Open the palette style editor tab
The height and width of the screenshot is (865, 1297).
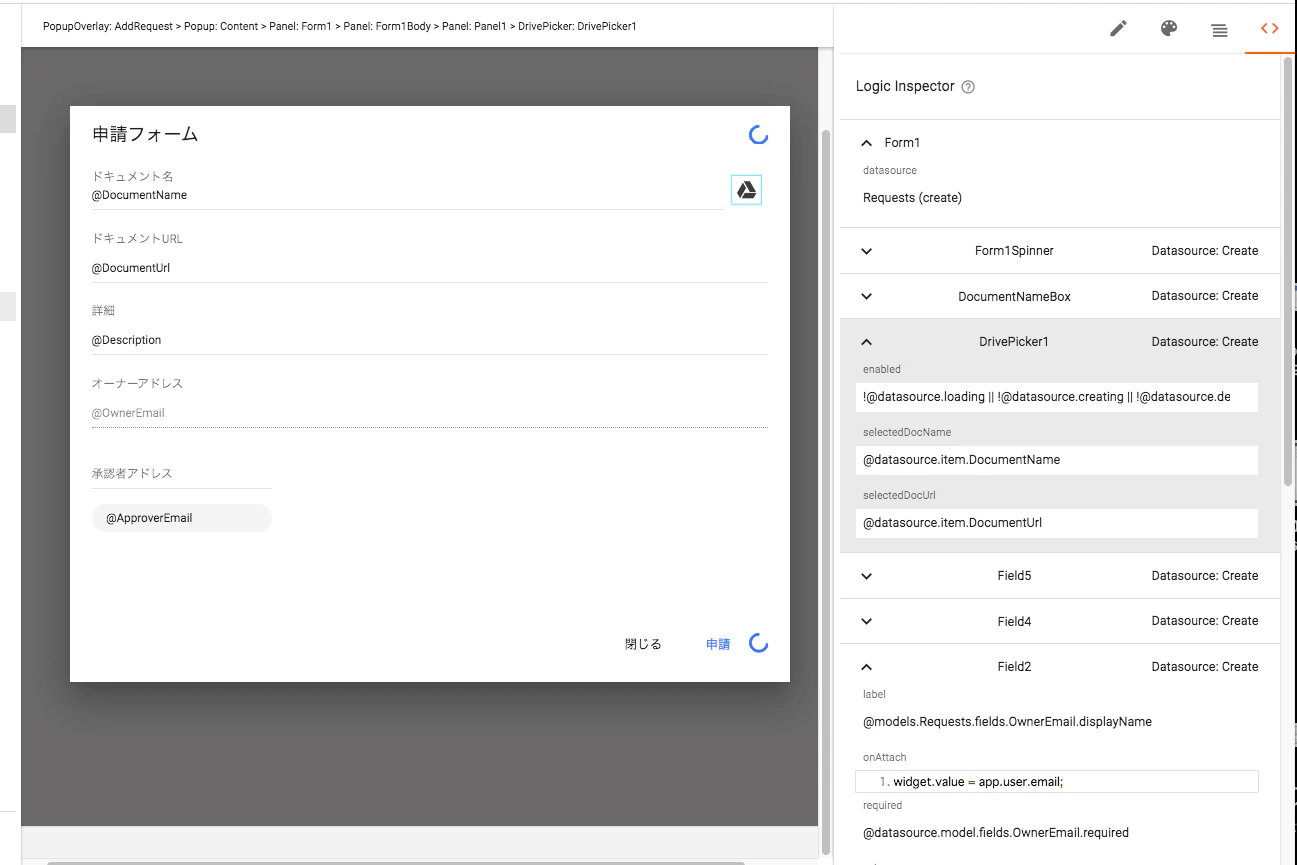[x=1169, y=29]
